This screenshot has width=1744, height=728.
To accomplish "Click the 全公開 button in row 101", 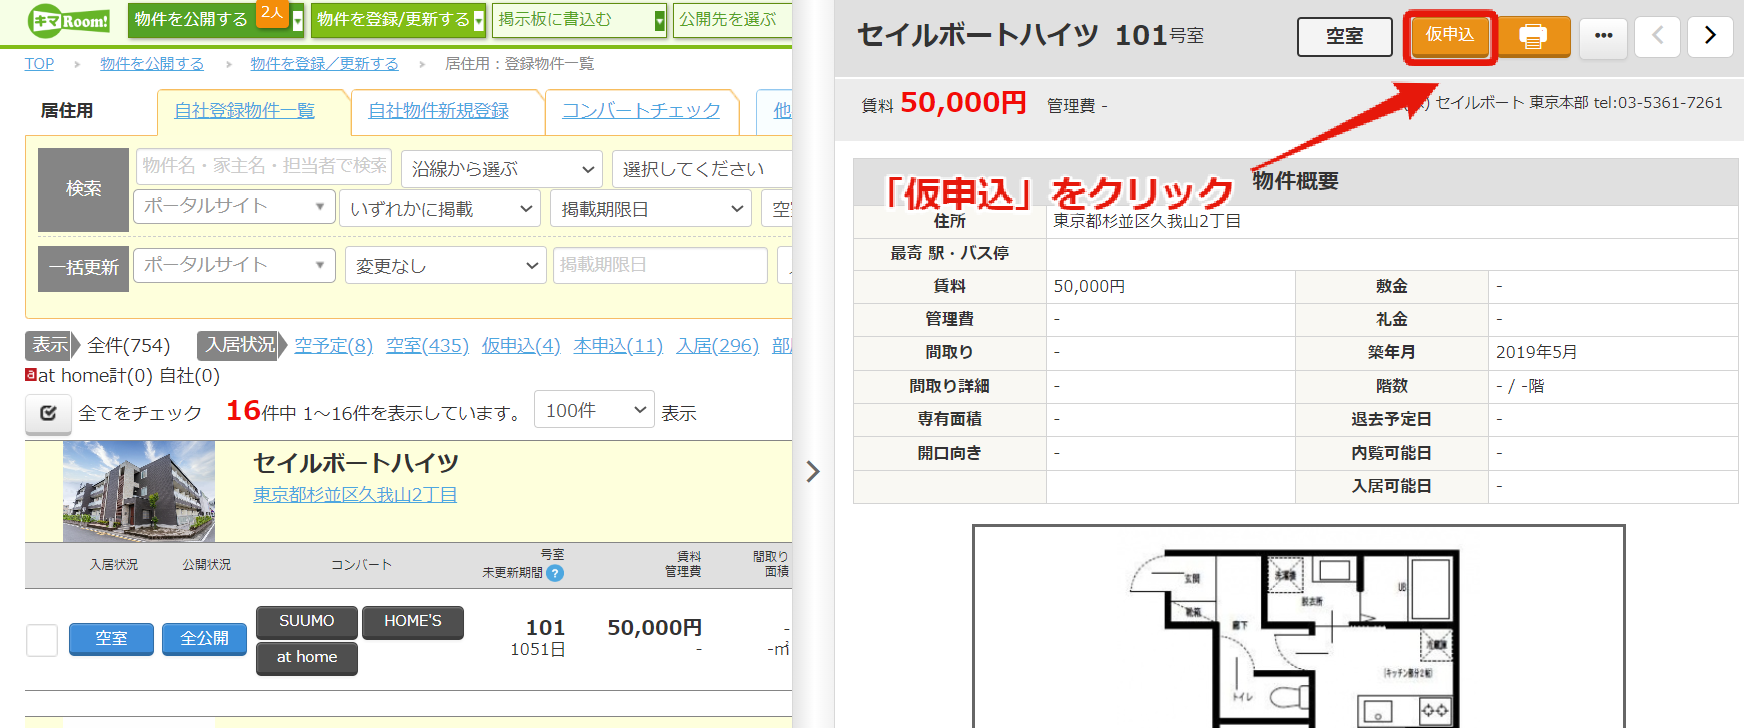I will 204,638.
